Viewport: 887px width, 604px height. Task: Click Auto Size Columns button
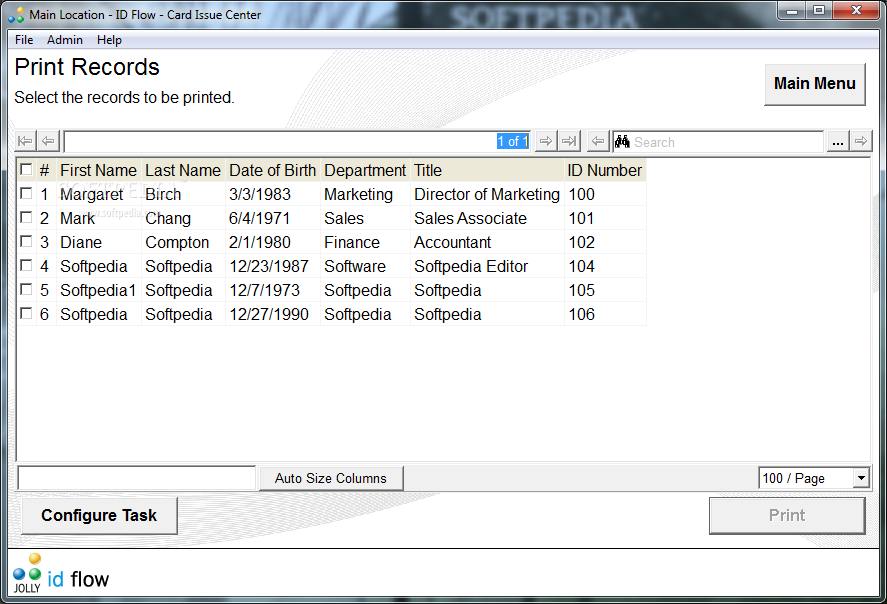click(x=331, y=478)
